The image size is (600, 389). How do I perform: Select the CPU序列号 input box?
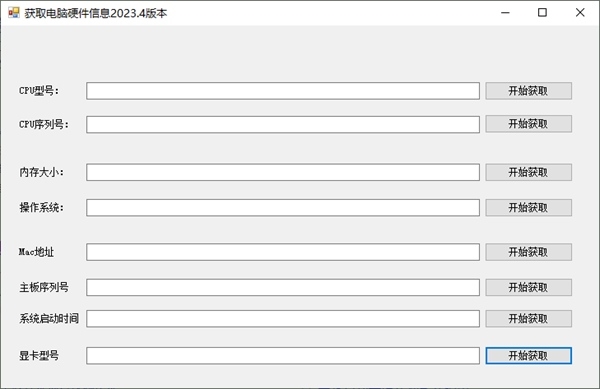283,124
